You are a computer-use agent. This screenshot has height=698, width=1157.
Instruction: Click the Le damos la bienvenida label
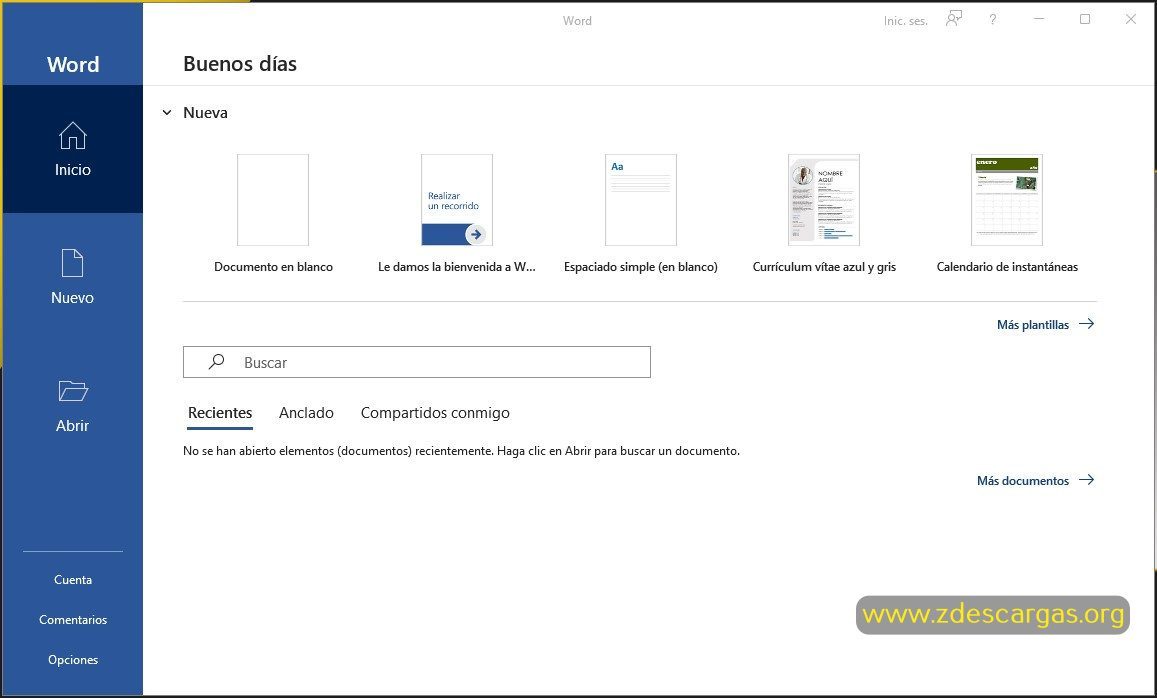pos(457,267)
